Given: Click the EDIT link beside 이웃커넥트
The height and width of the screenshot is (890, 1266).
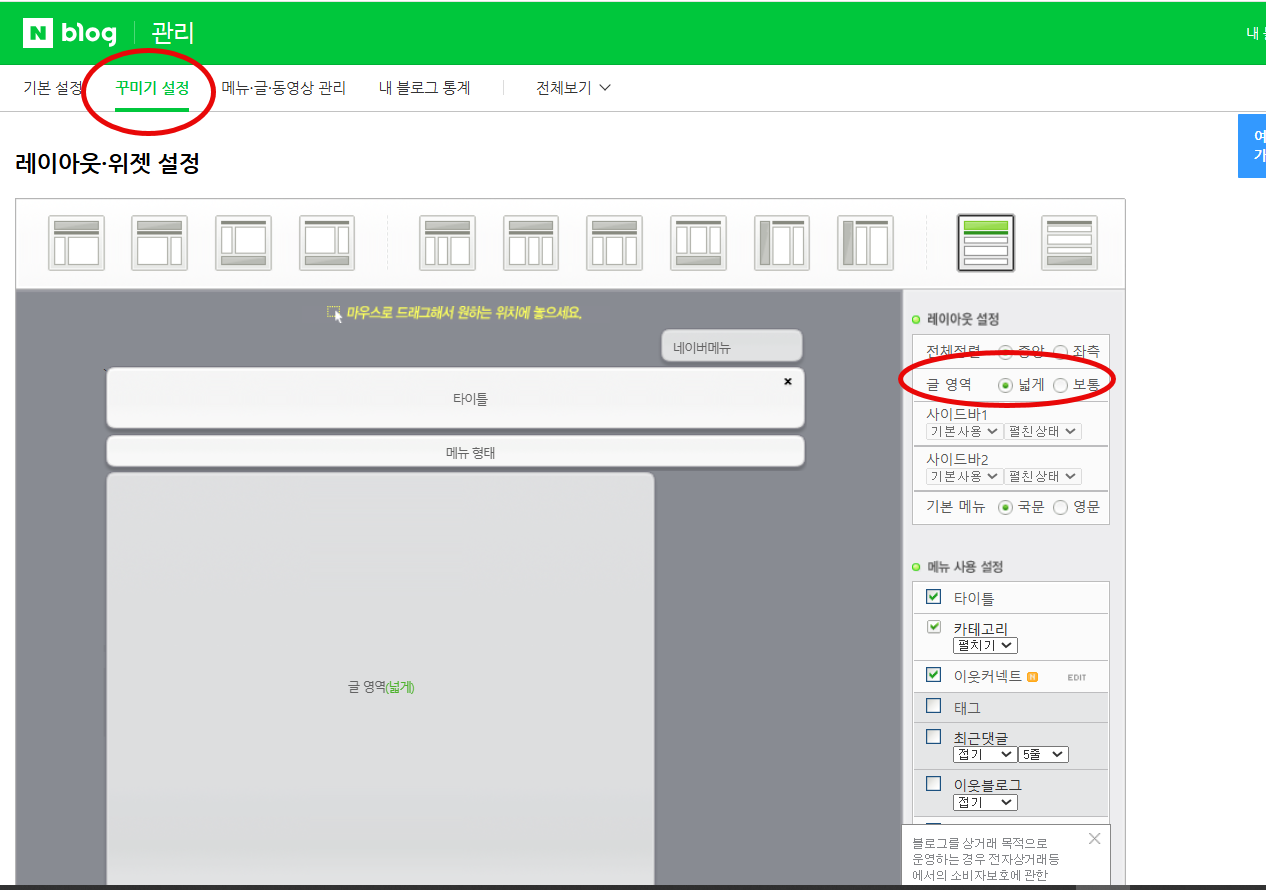Looking at the screenshot, I should pyautogui.click(x=1075, y=675).
